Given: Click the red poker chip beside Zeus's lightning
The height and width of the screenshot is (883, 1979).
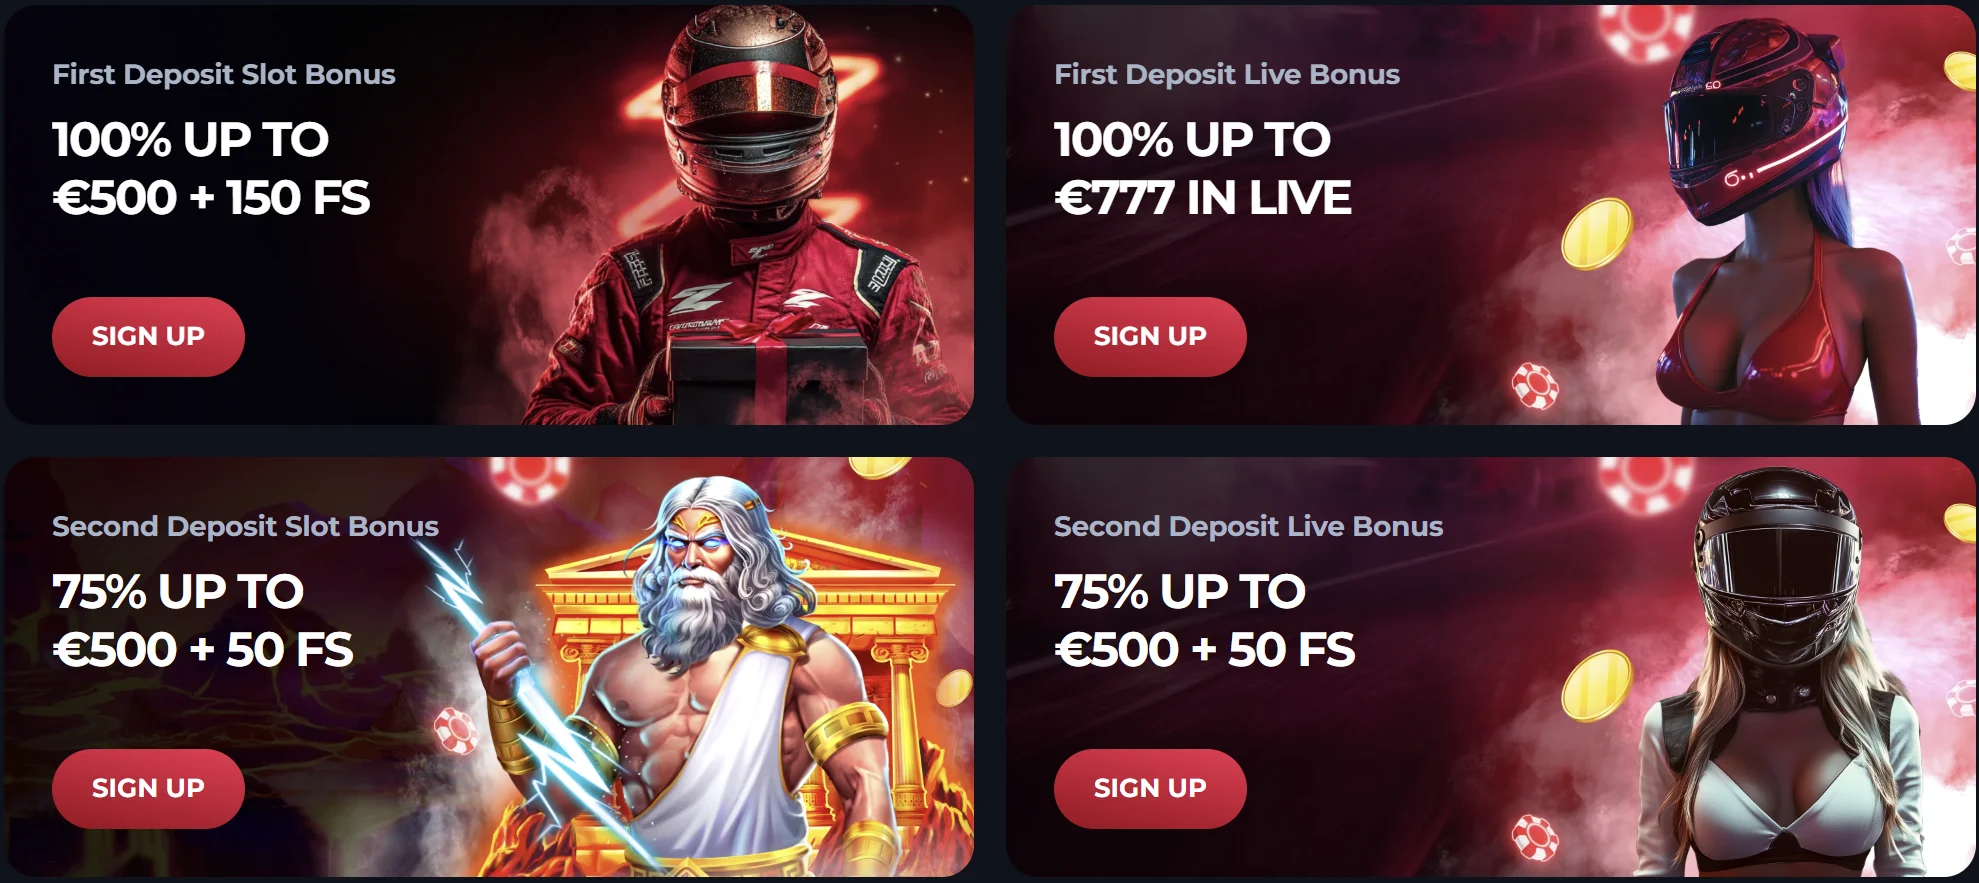Looking at the screenshot, I should (x=456, y=731).
